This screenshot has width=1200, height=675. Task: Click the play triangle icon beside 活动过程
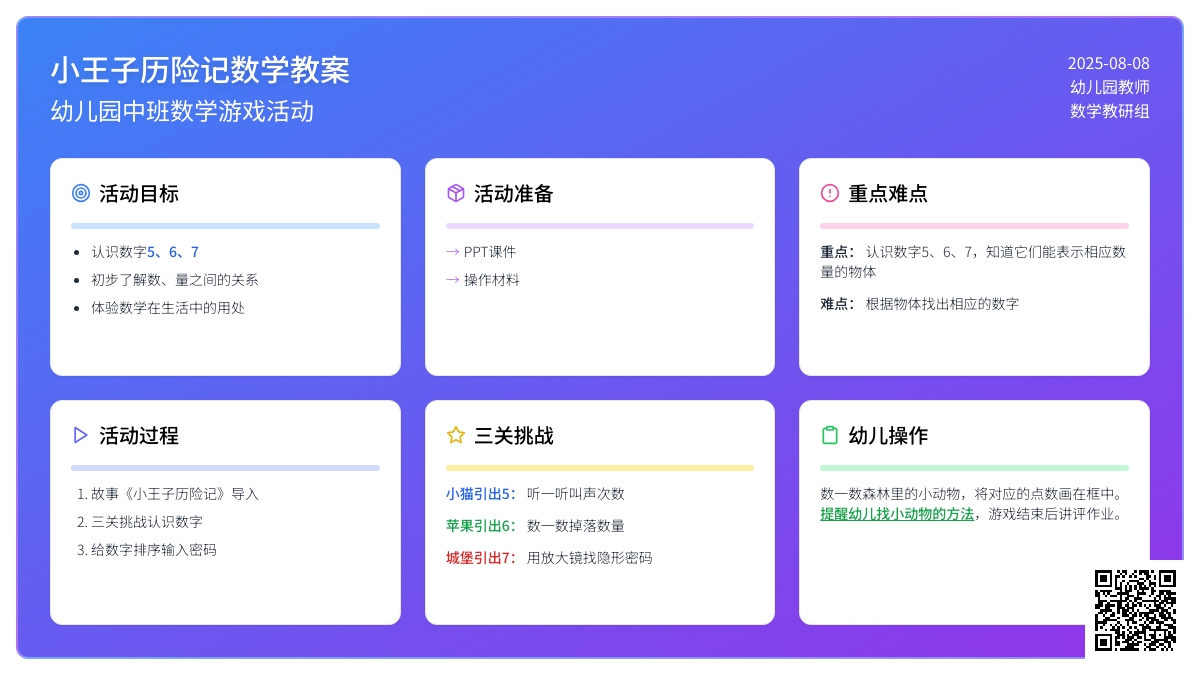tap(81, 435)
